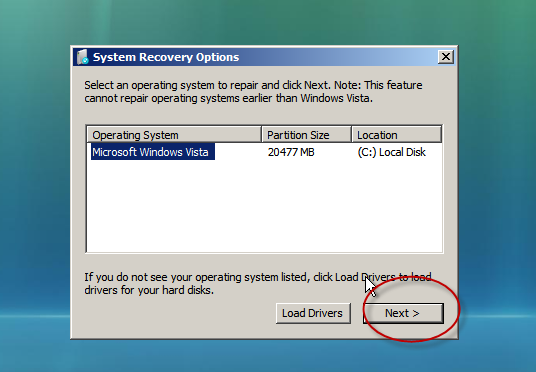Click the Next > button

pyautogui.click(x=403, y=313)
